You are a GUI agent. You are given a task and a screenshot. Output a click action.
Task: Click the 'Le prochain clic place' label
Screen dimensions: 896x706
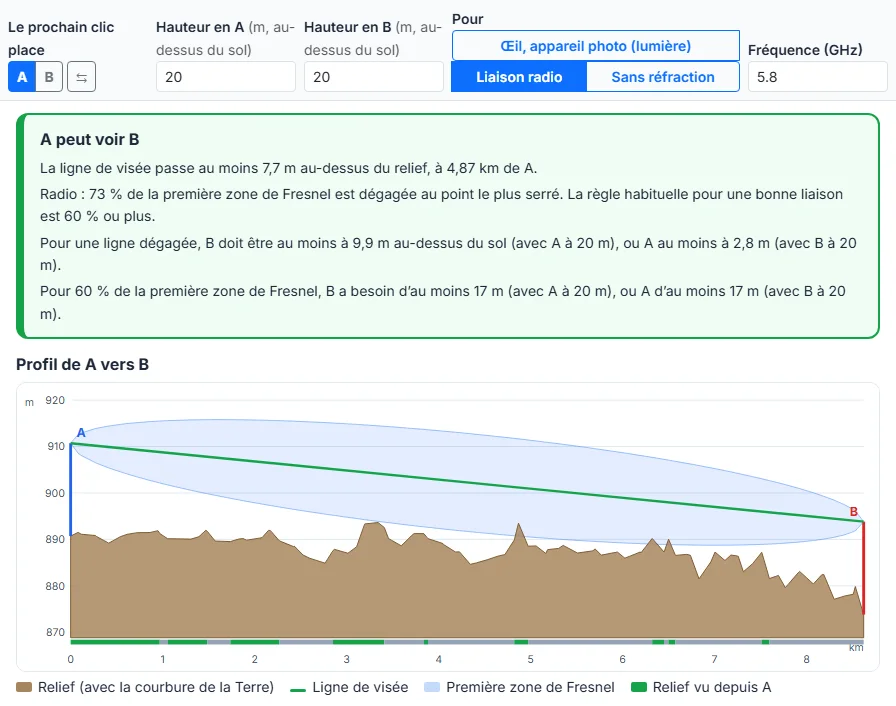tap(61, 38)
